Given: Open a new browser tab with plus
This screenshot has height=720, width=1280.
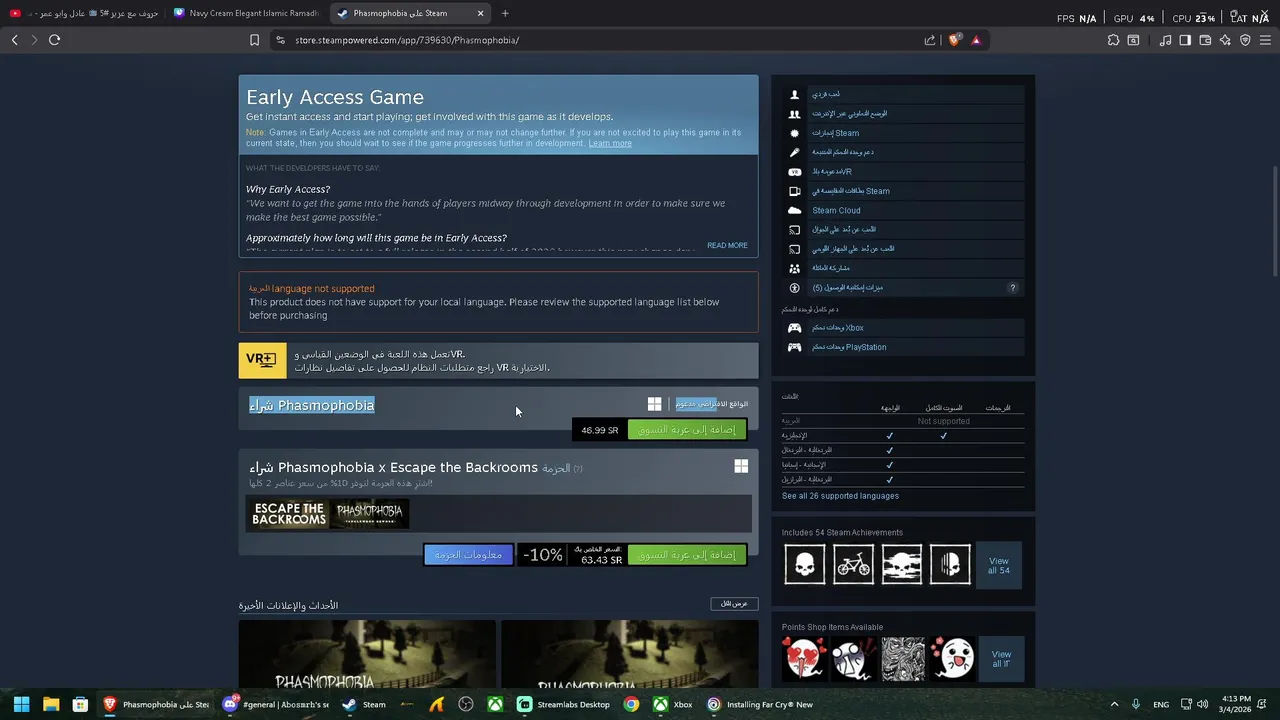Looking at the screenshot, I should pos(505,13).
